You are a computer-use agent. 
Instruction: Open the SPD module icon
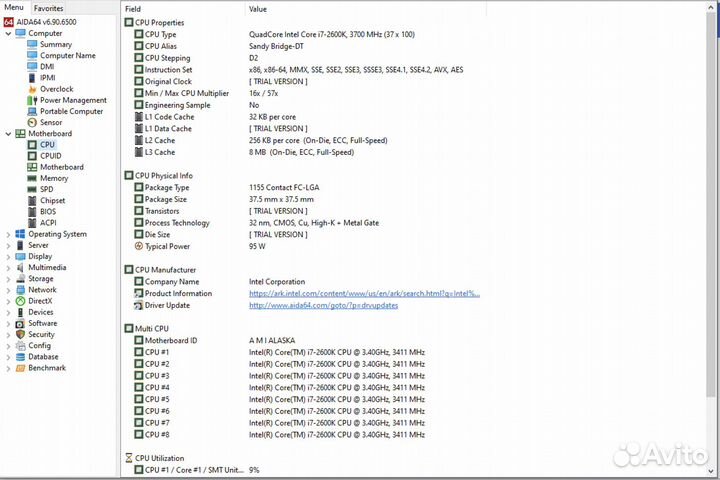click(x=32, y=189)
